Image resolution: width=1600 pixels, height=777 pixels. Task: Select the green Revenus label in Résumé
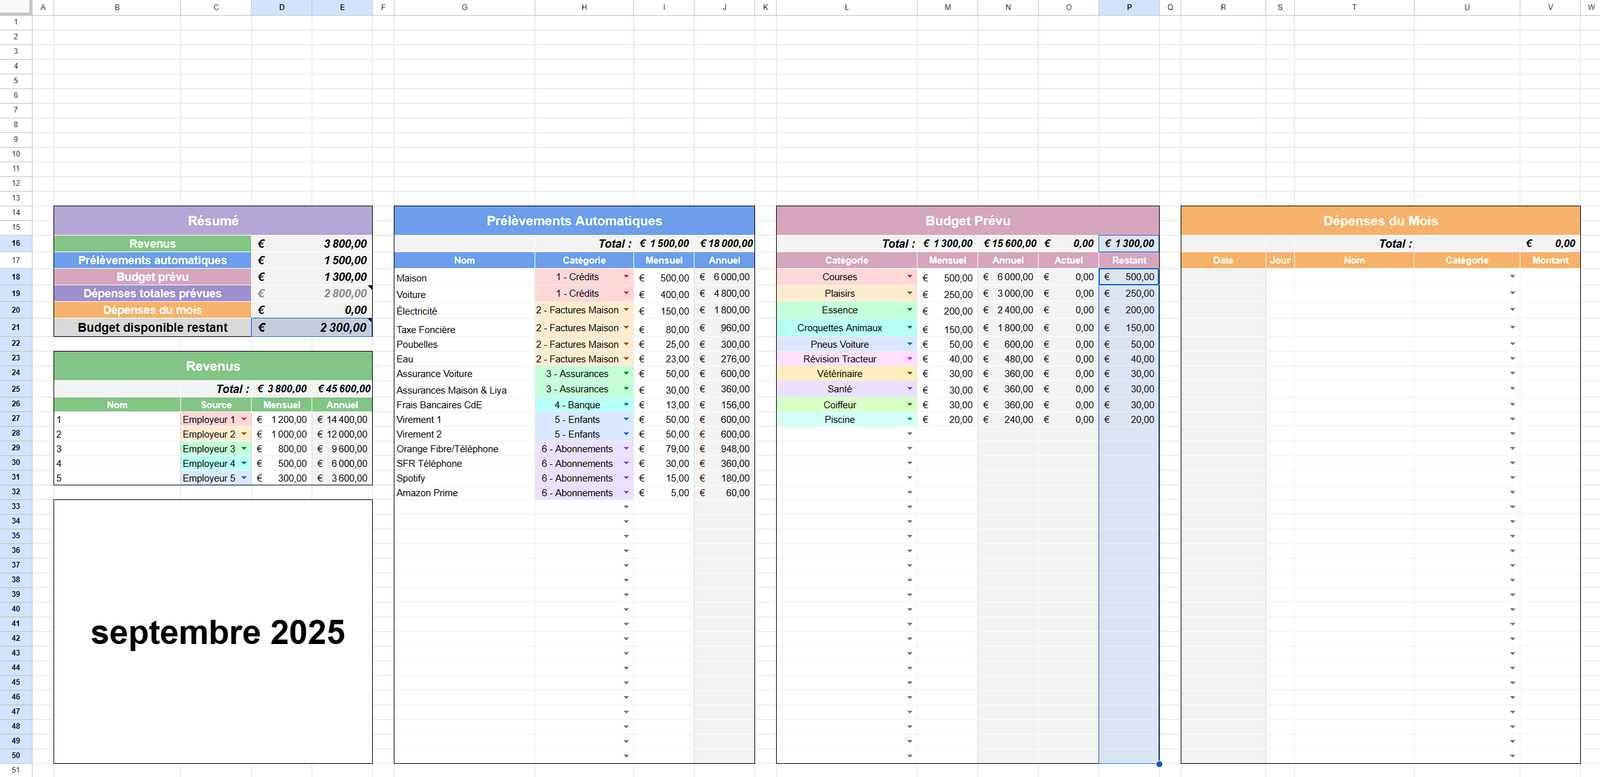pyautogui.click(x=152, y=244)
